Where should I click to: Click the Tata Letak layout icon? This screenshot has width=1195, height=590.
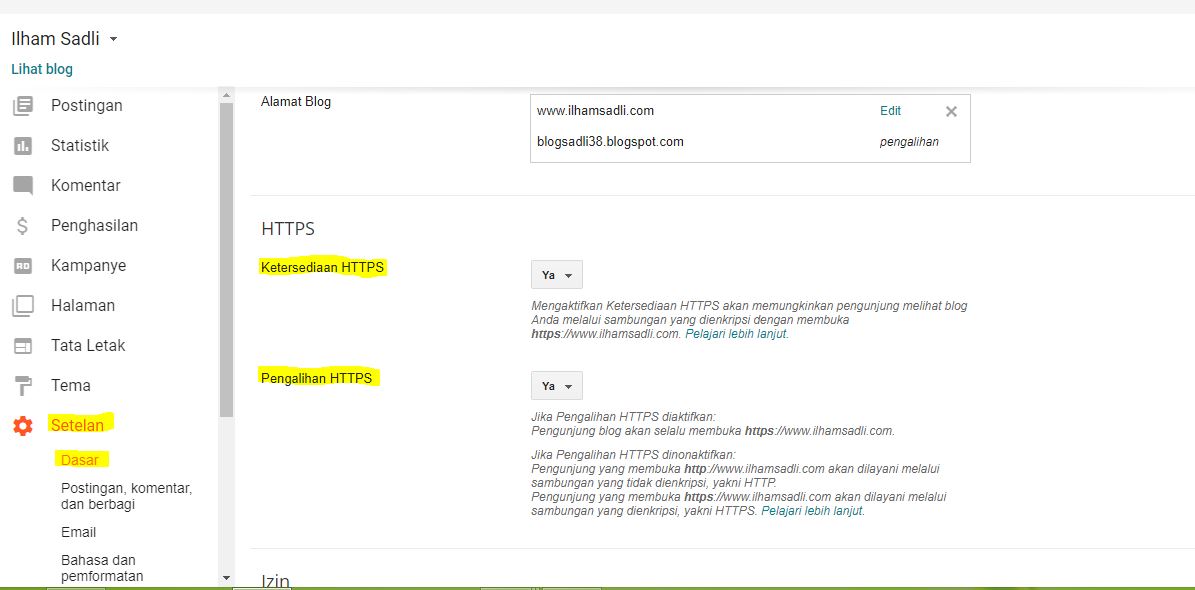click(22, 346)
